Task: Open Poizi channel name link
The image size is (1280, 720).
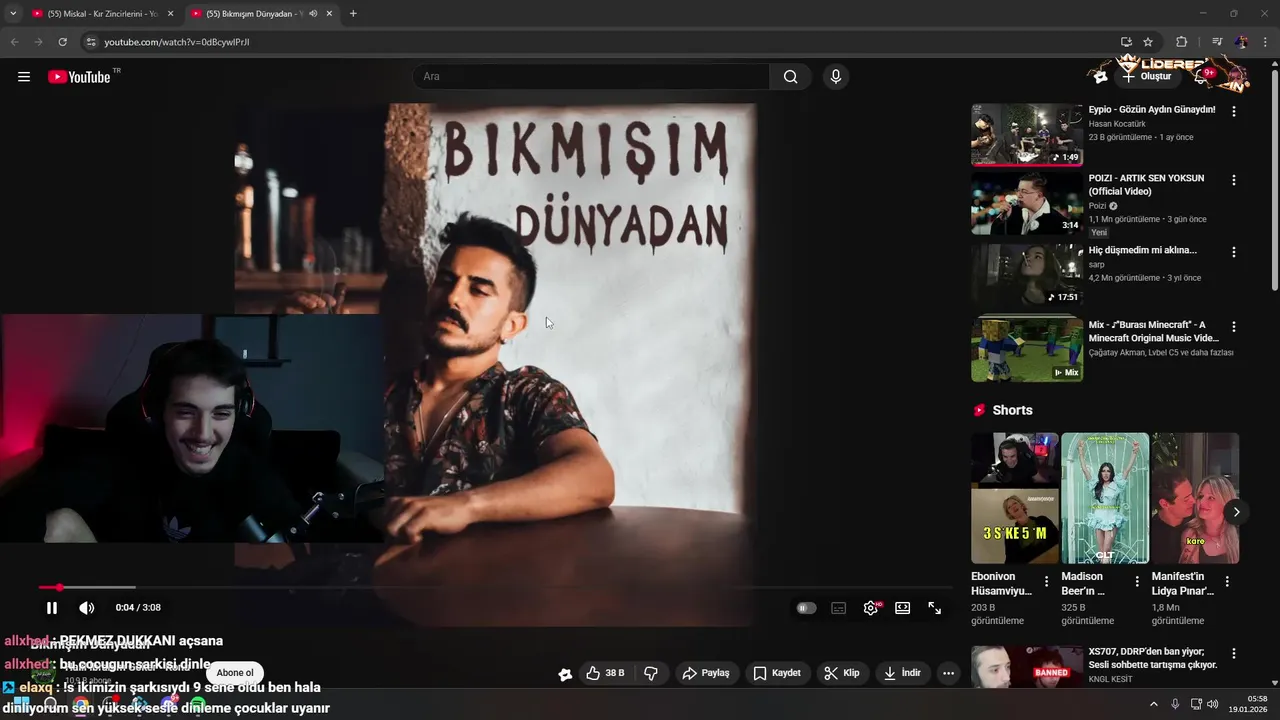Action: [x=1097, y=206]
